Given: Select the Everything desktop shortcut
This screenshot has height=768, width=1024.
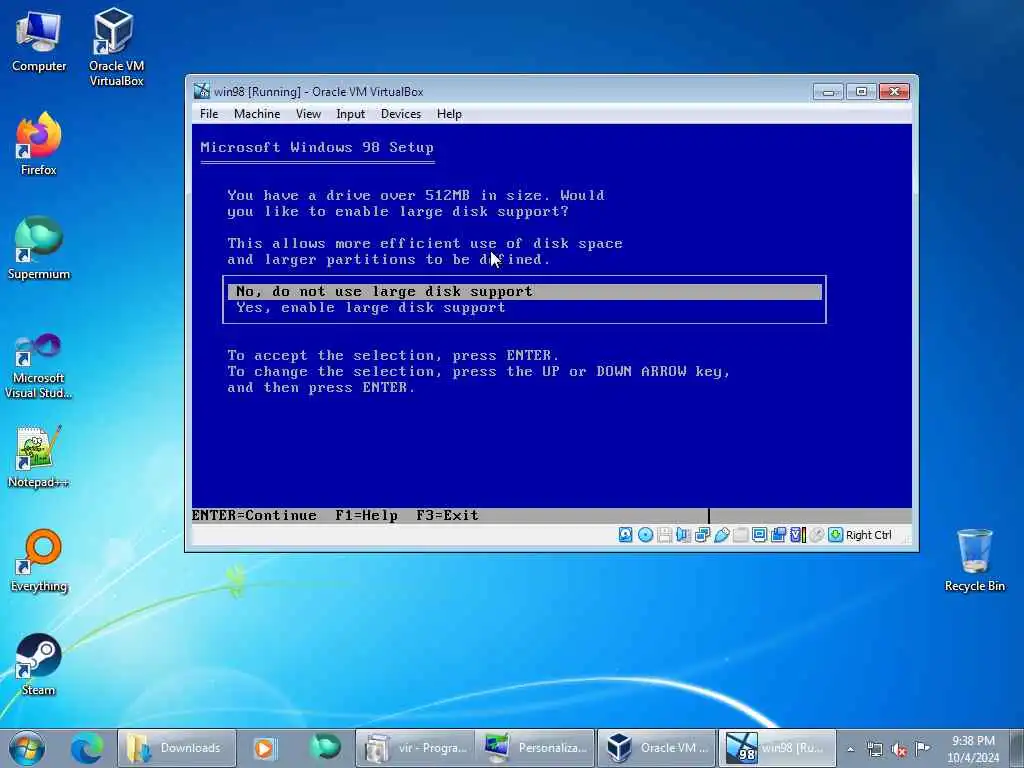Looking at the screenshot, I should click(x=39, y=560).
